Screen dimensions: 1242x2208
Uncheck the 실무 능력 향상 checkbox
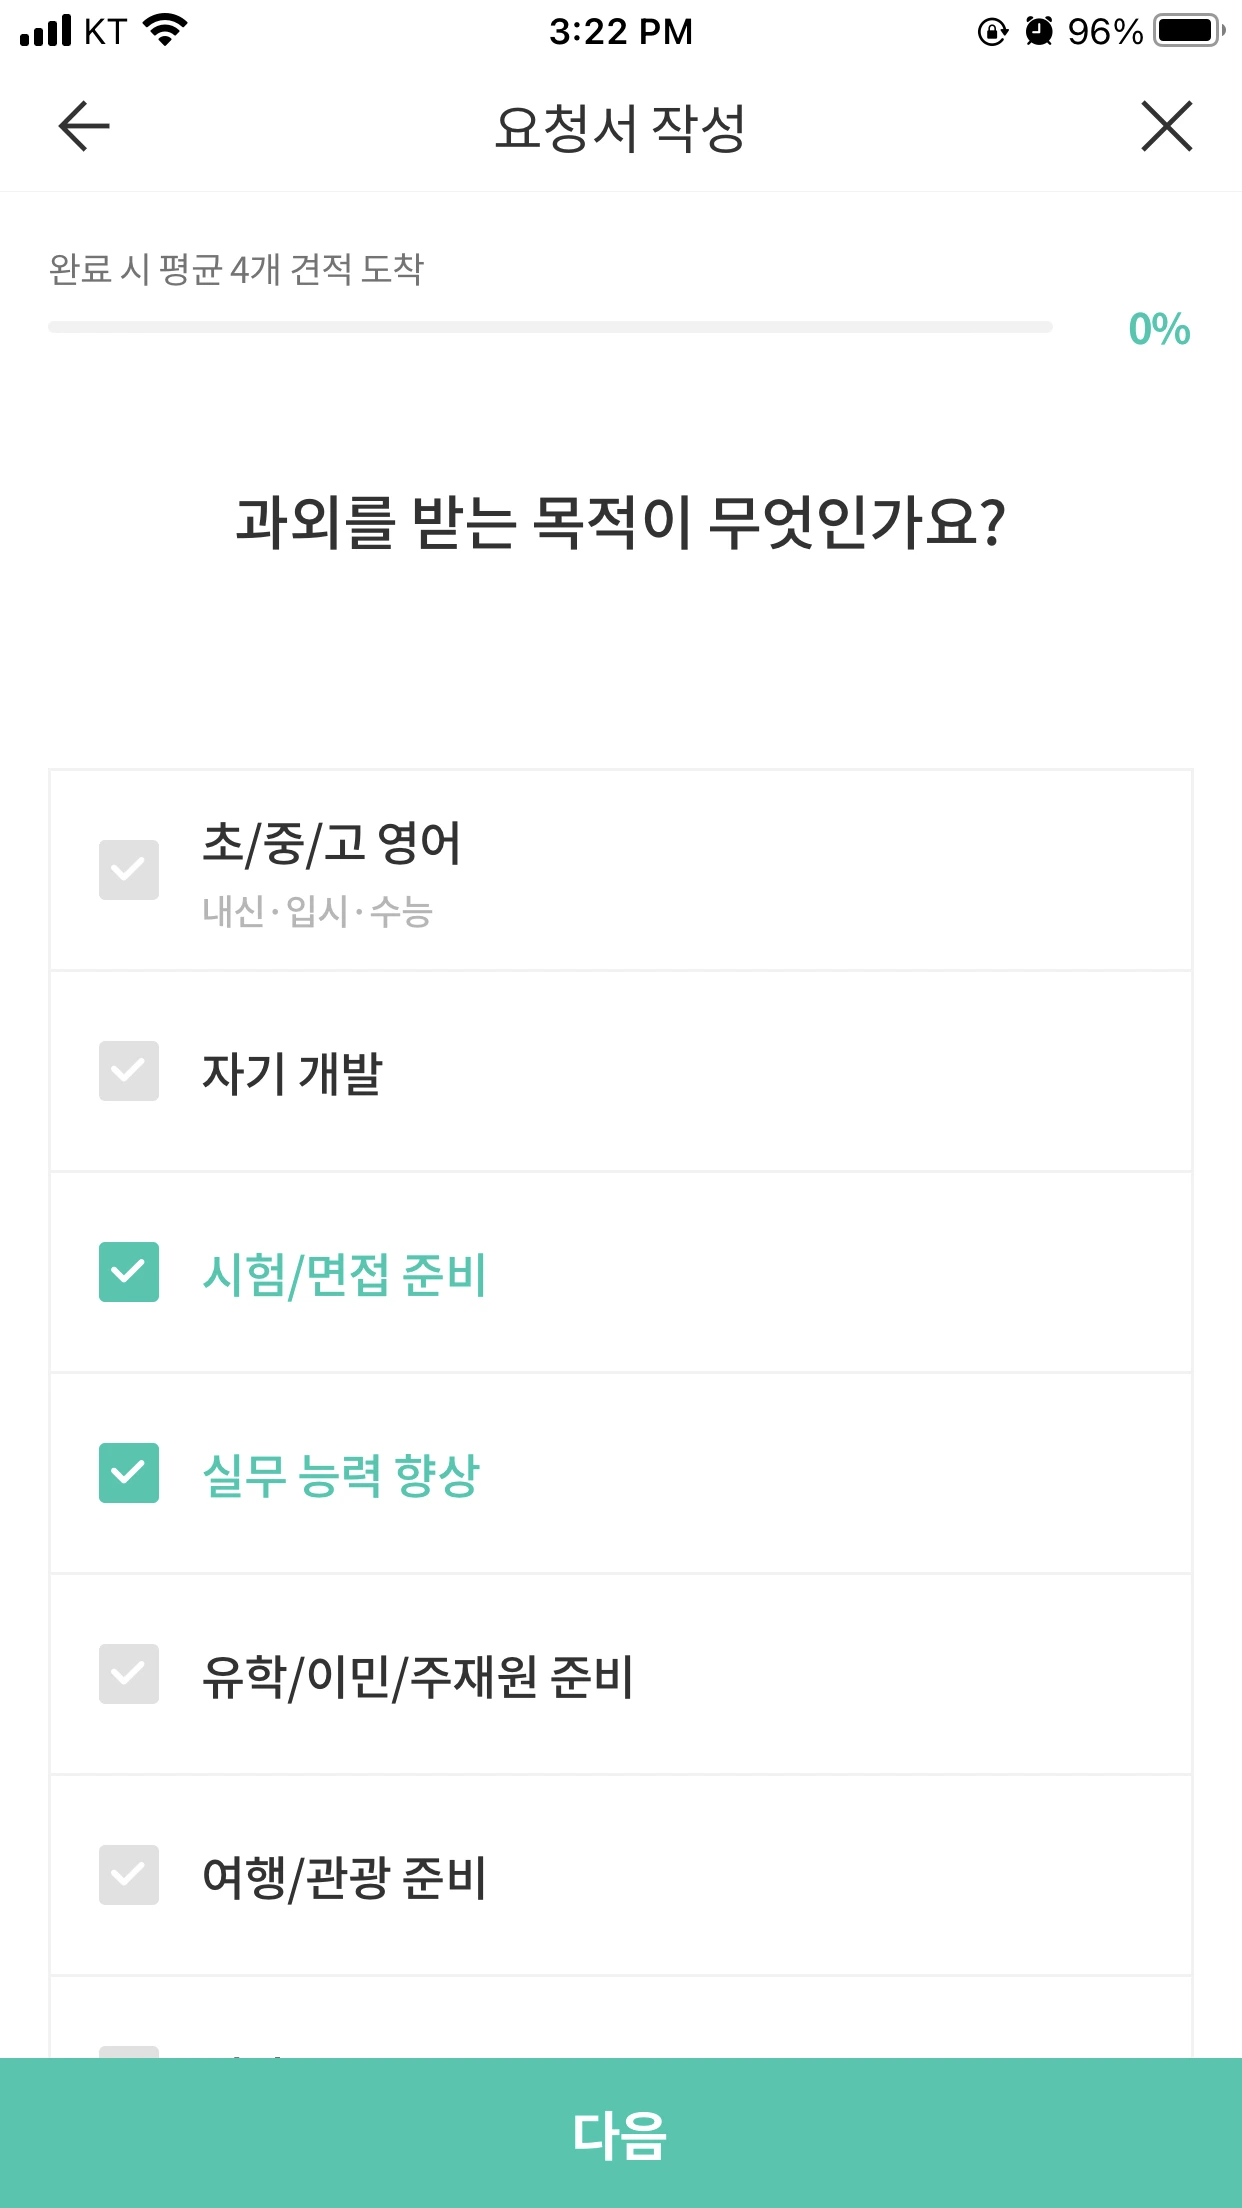point(129,1473)
